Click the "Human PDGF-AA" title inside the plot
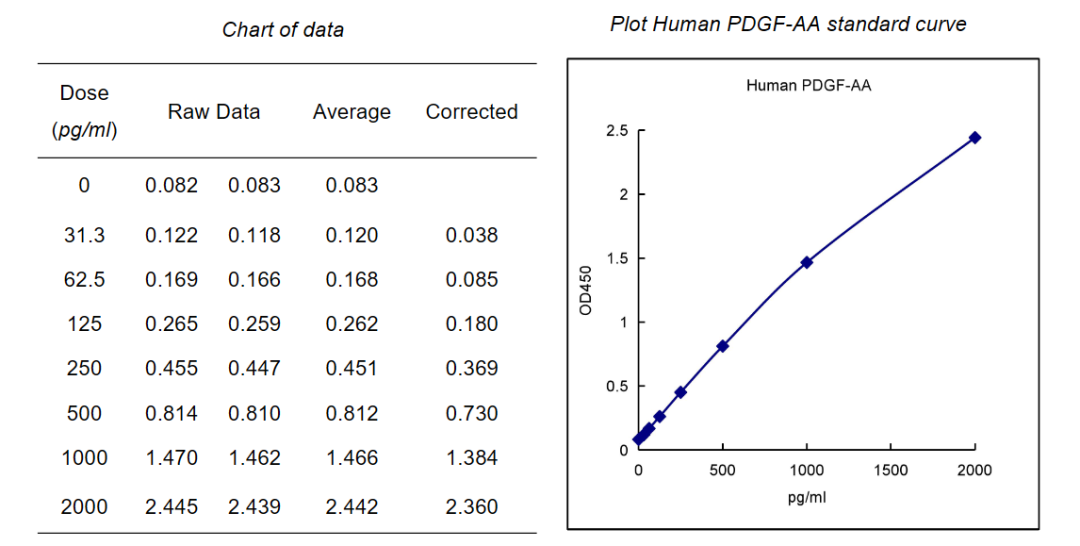The width and height of the screenshot is (1080, 546). 808,86
